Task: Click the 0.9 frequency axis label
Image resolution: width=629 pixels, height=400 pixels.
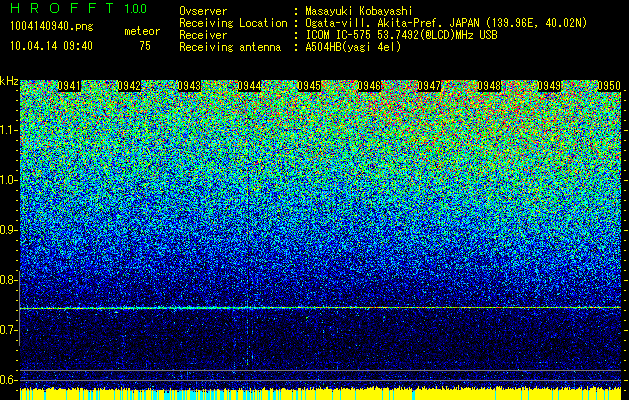Action: pos(9,230)
